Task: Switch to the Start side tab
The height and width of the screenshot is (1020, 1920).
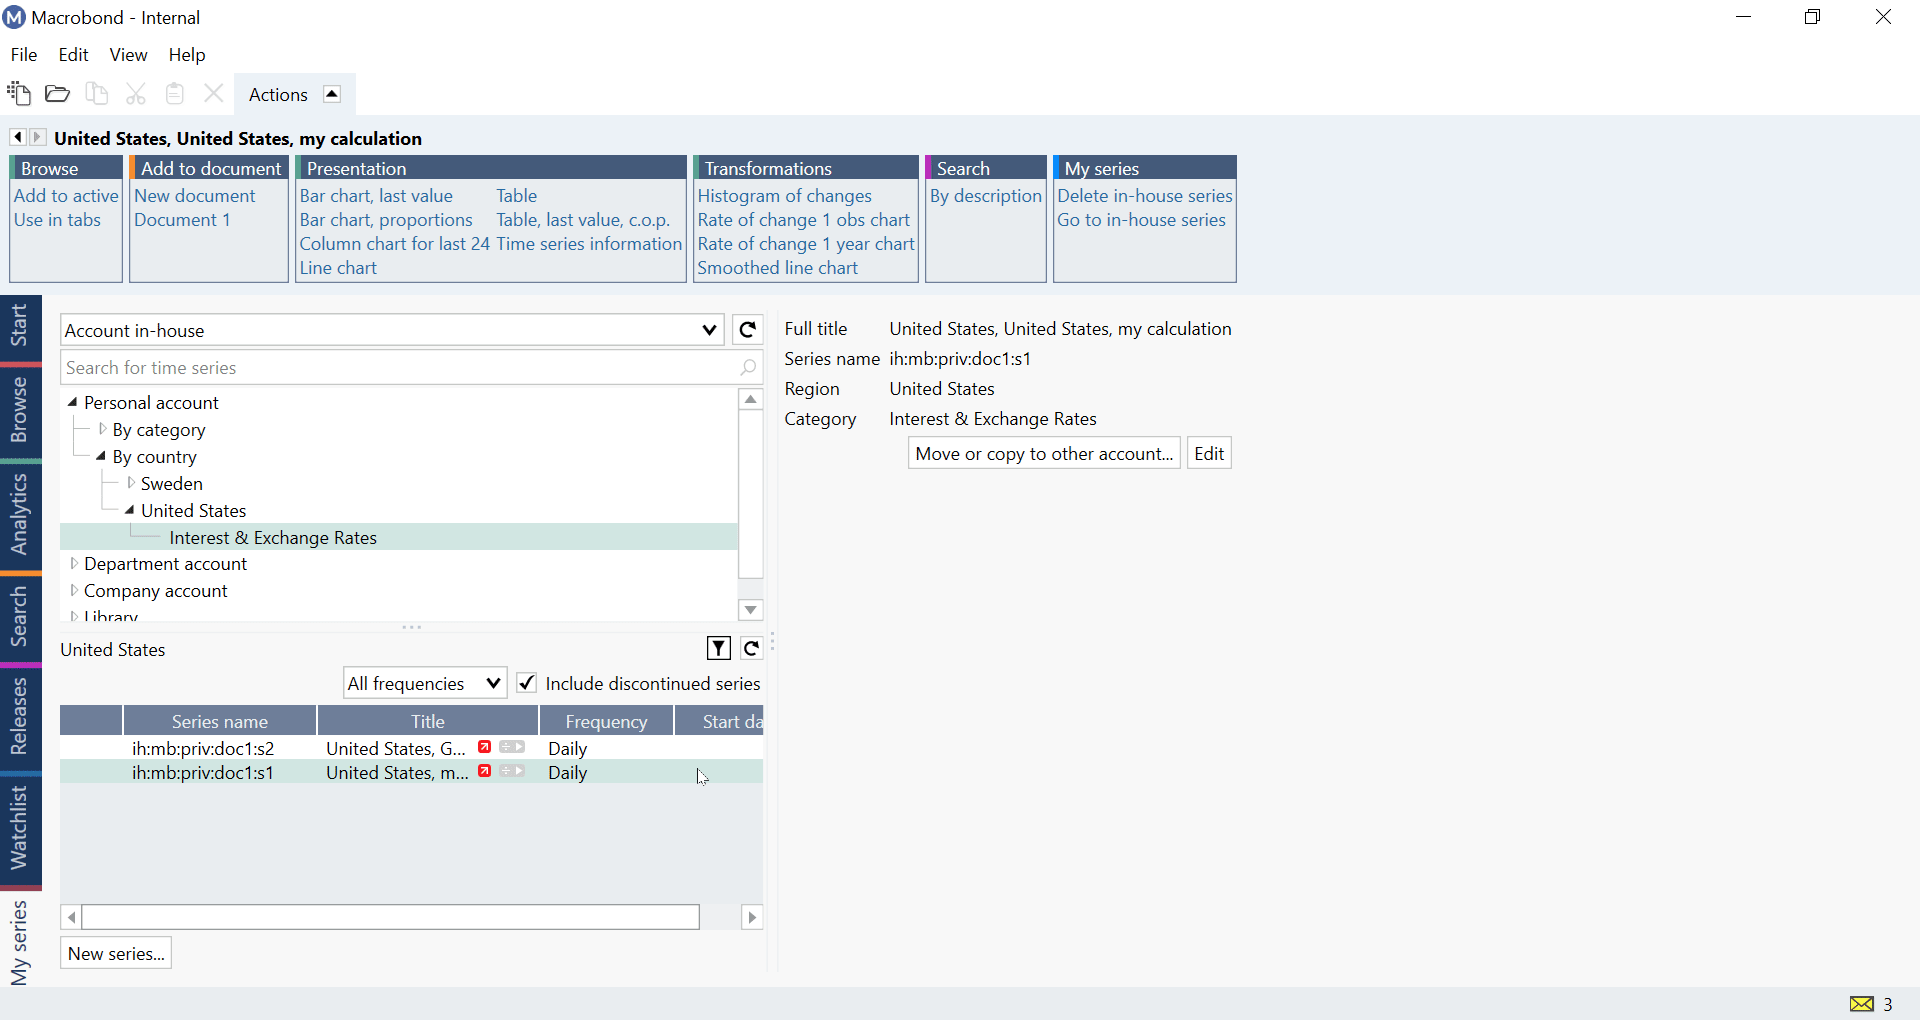Action: (19, 326)
